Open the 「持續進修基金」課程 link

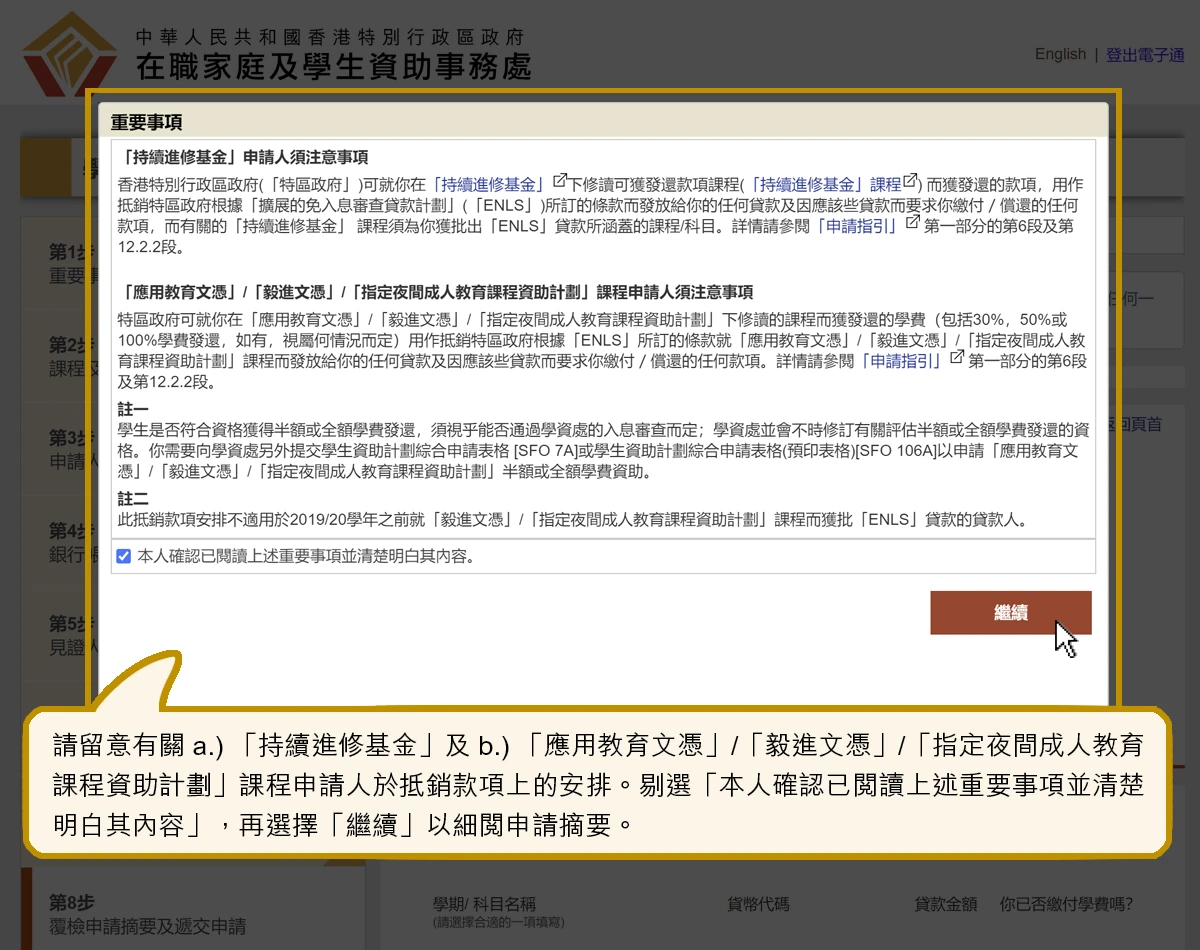[x=824, y=185]
